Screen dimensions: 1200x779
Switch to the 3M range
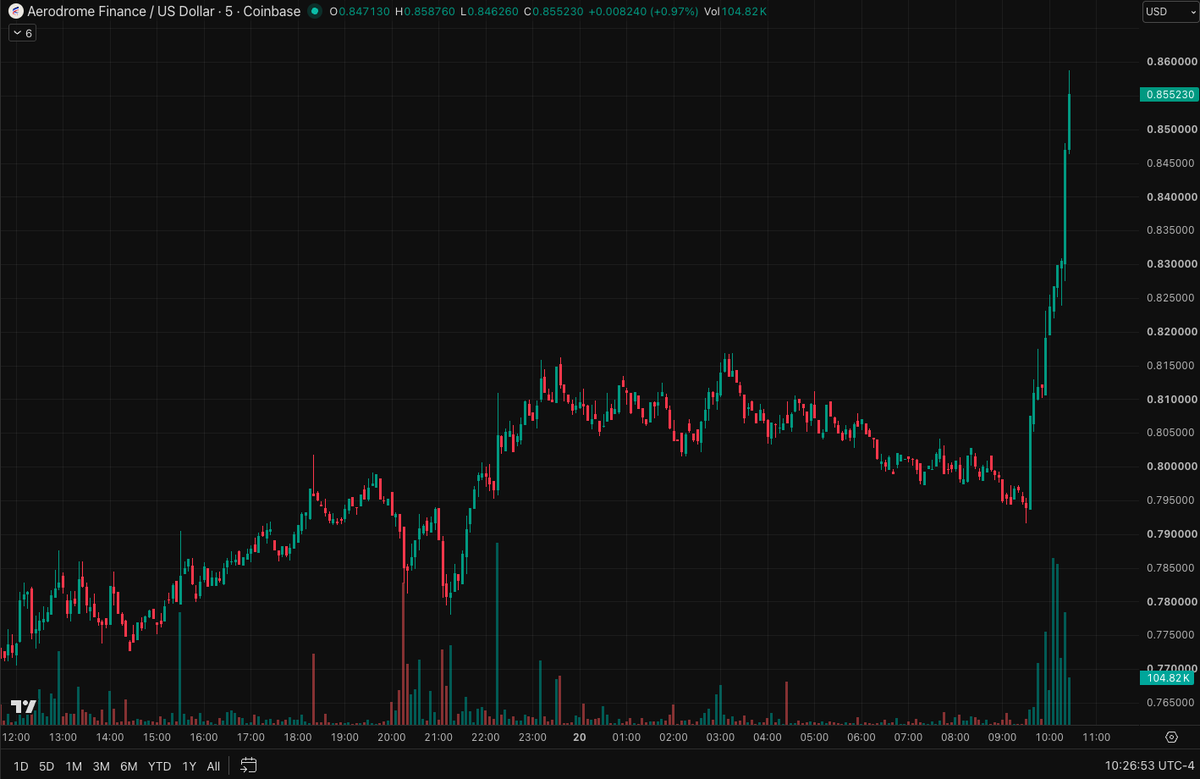coord(101,766)
